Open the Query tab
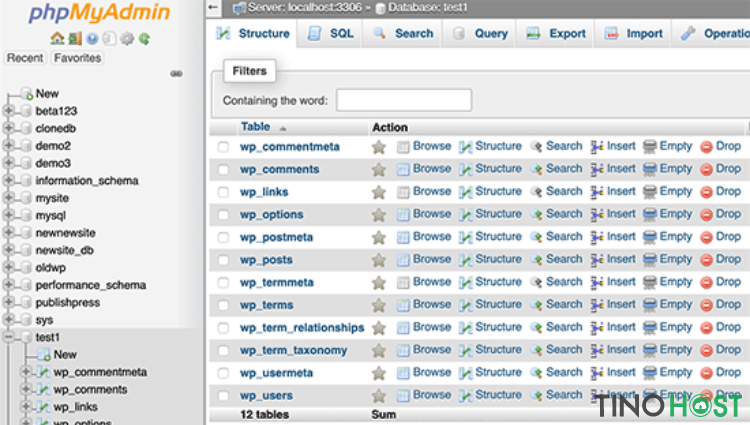Viewport: 750px width, 425px height. pyautogui.click(x=480, y=33)
